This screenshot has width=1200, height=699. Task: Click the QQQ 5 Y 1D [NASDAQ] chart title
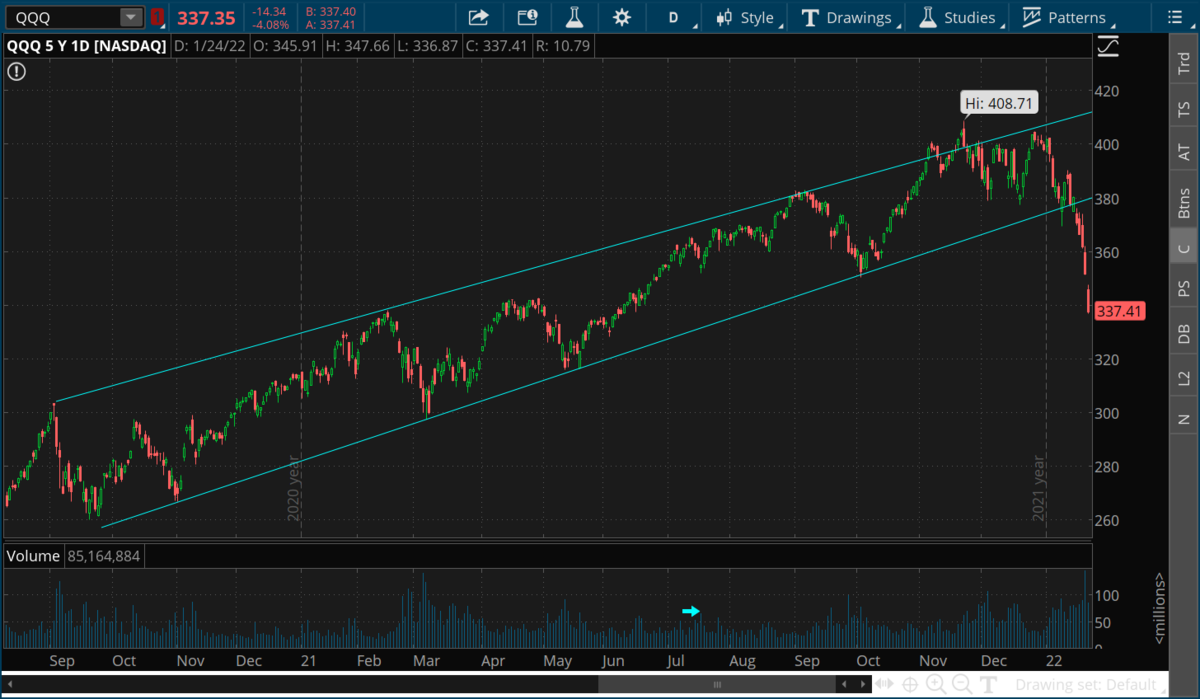click(87, 45)
